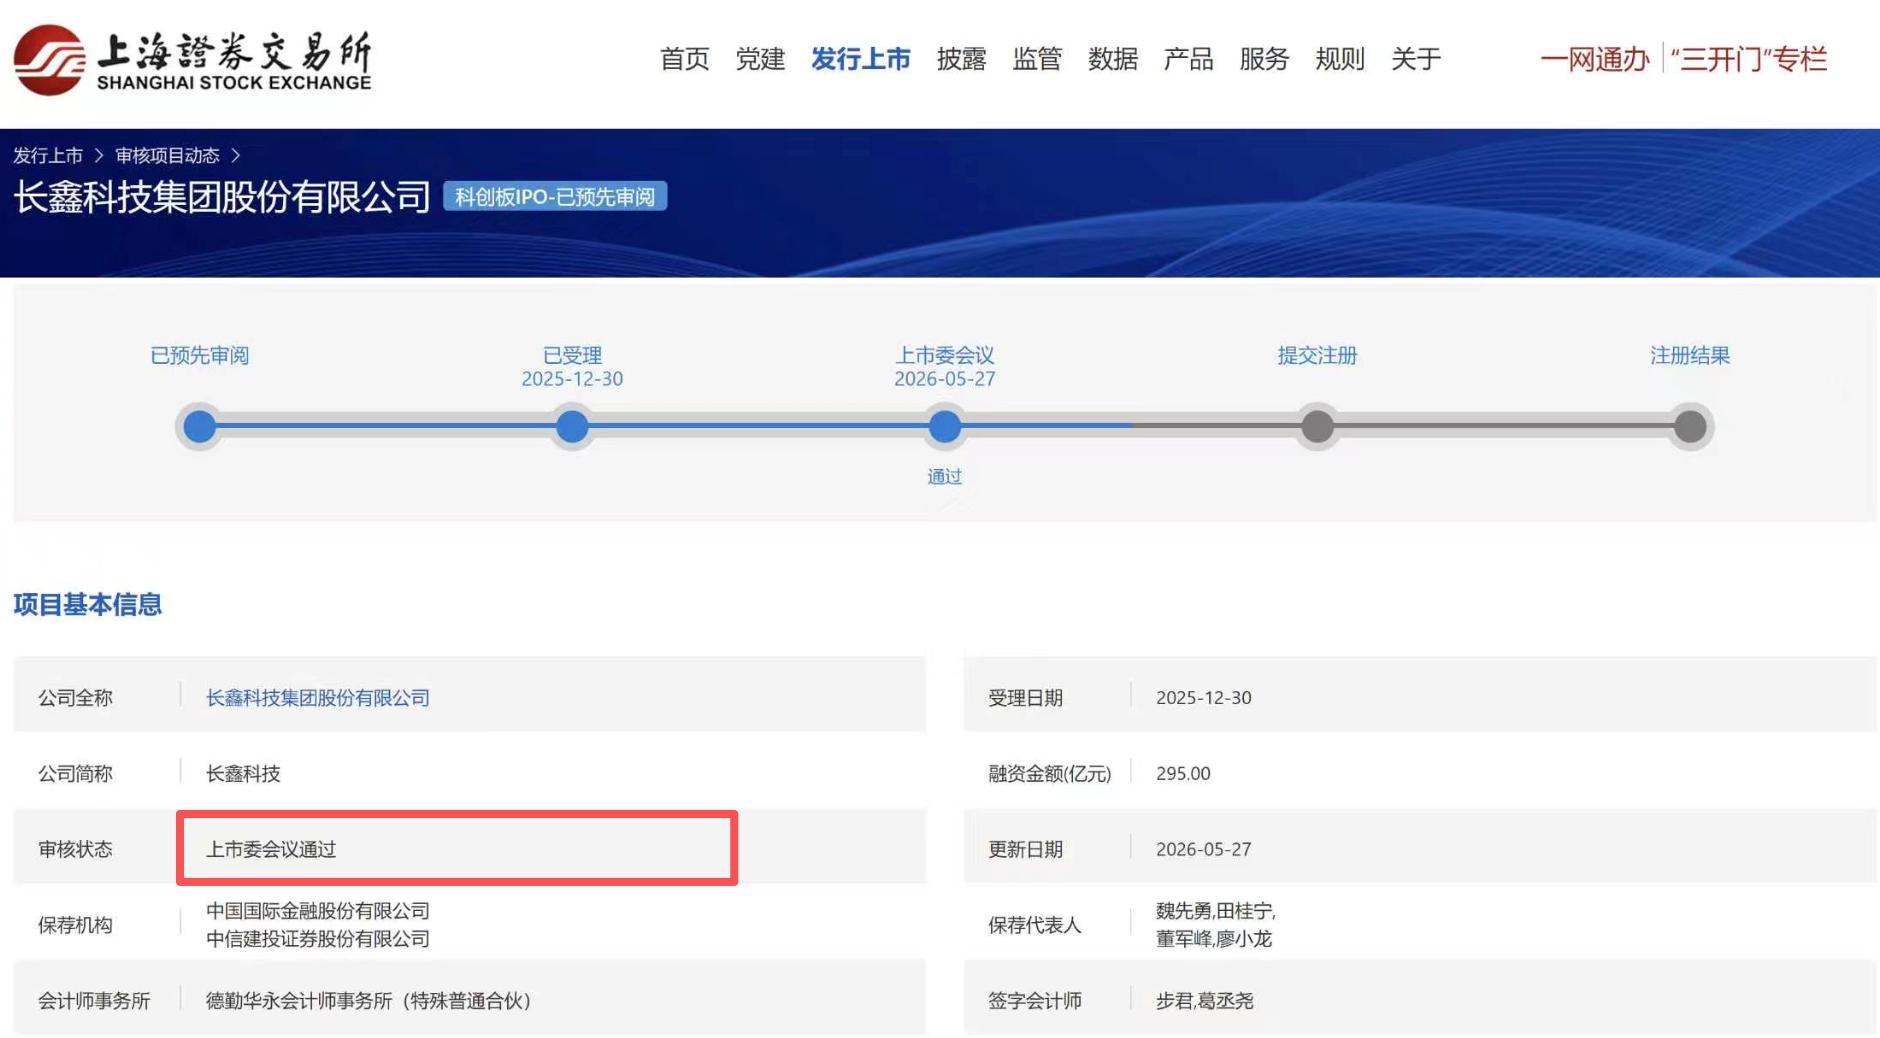1880x1038 pixels.
Task: Click the 已受理 timeline node circle
Action: [x=572, y=427]
